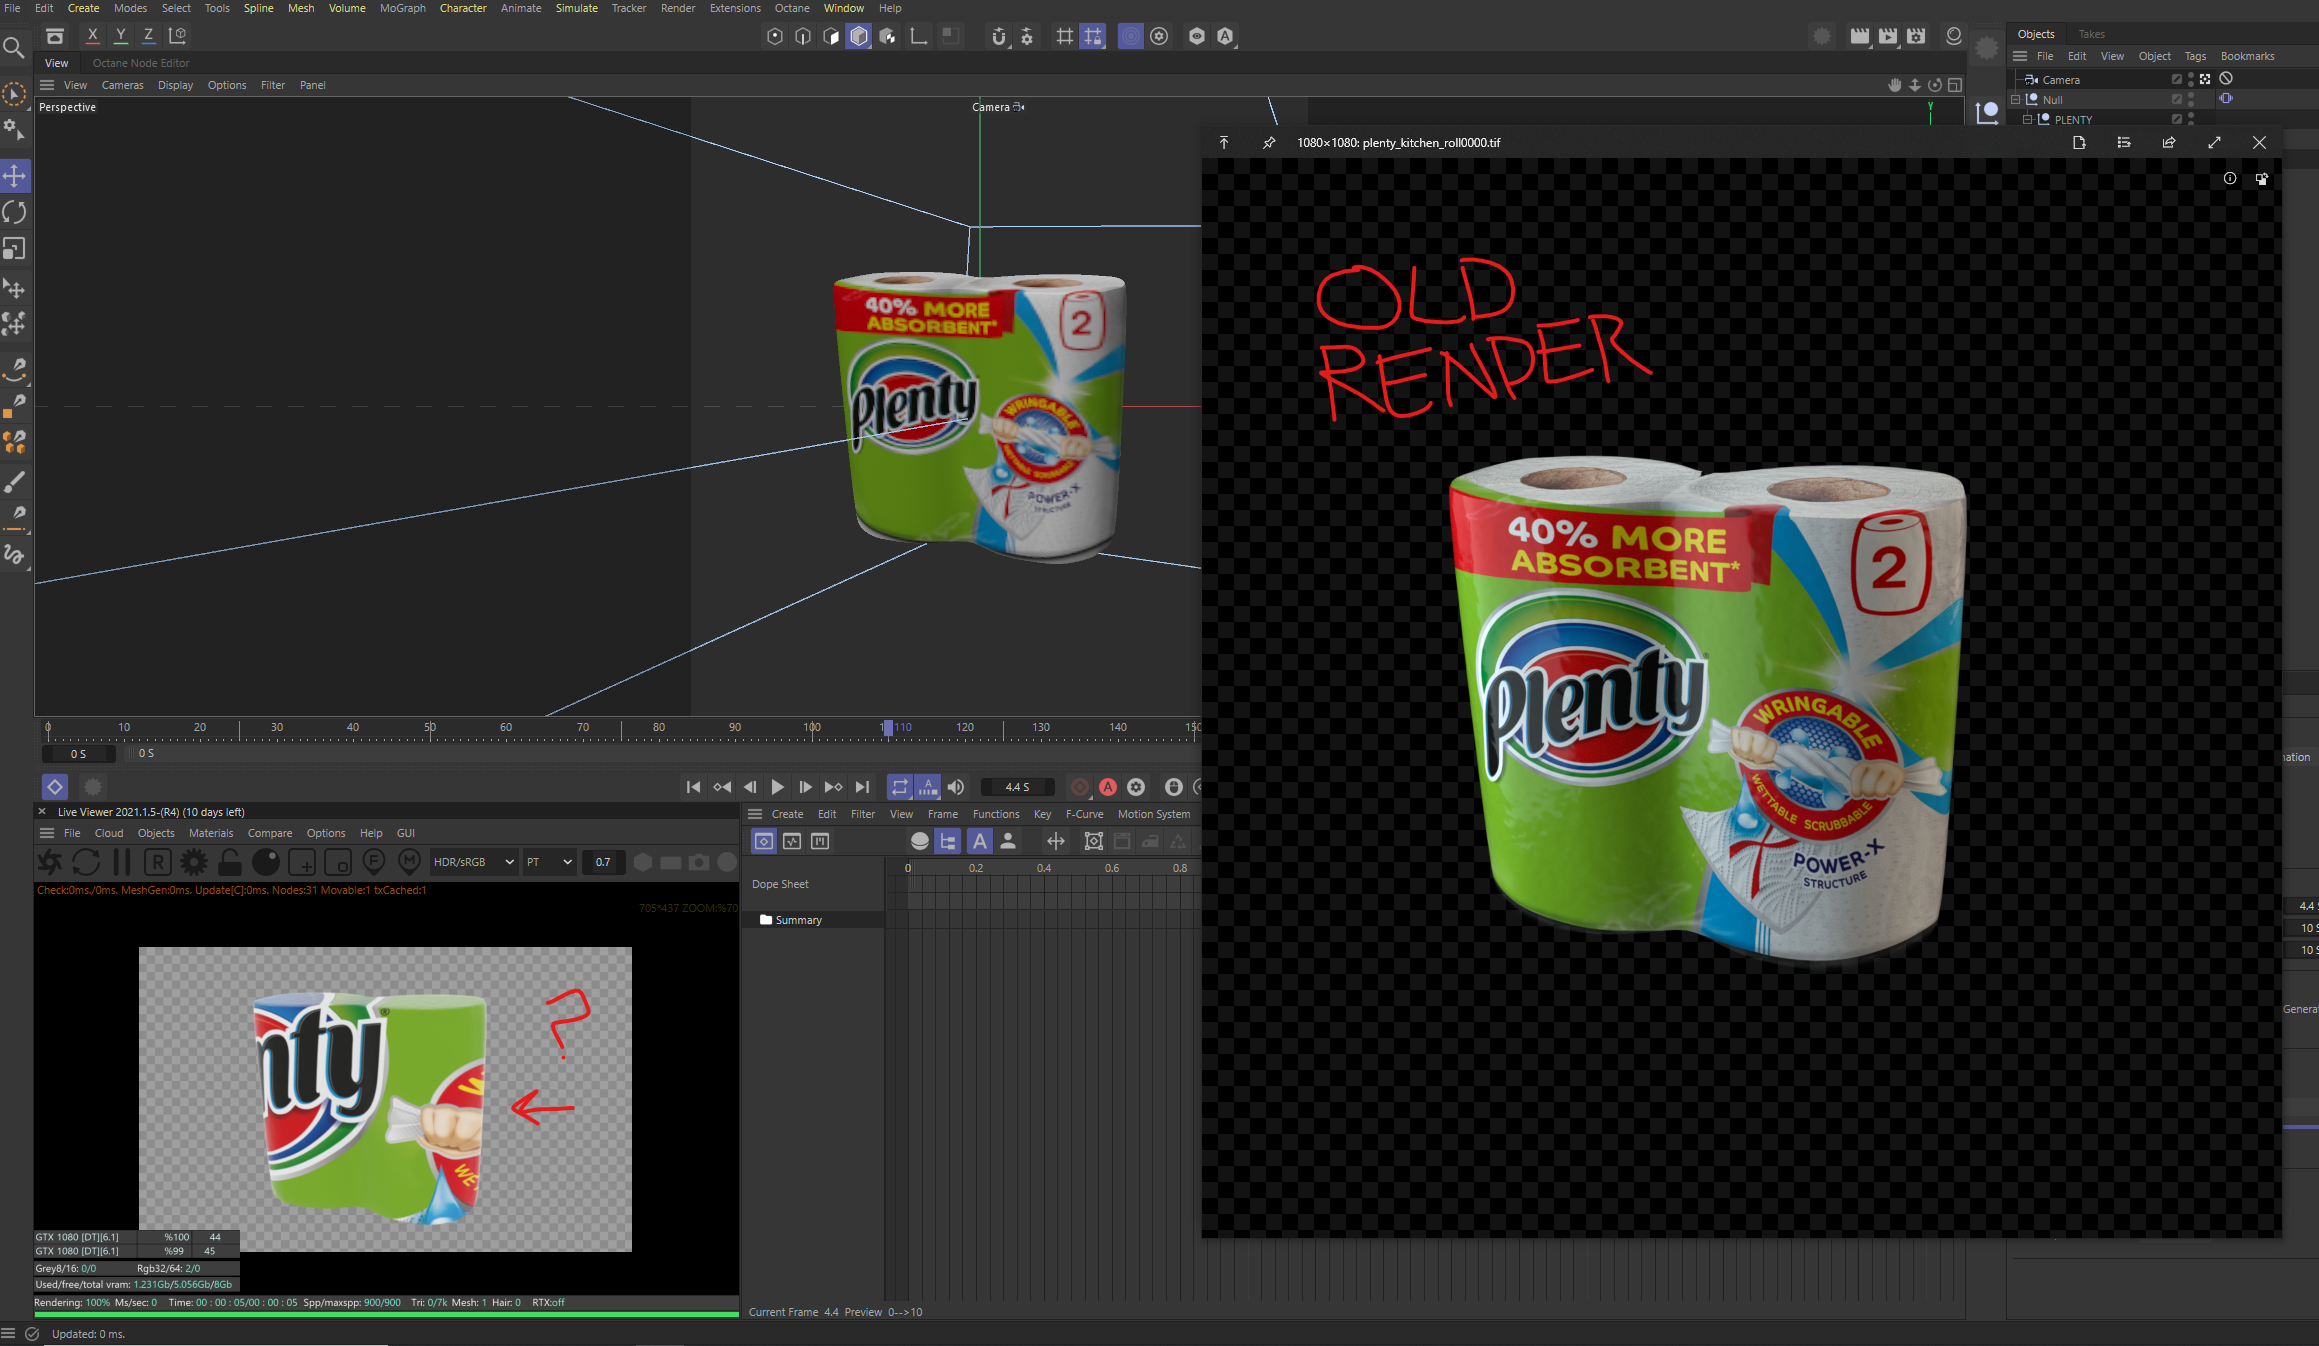The width and height of the screenshot is (2319, 1346).
Task: Pick material with the Live Viewer M icon
Action: pos(410,862)
